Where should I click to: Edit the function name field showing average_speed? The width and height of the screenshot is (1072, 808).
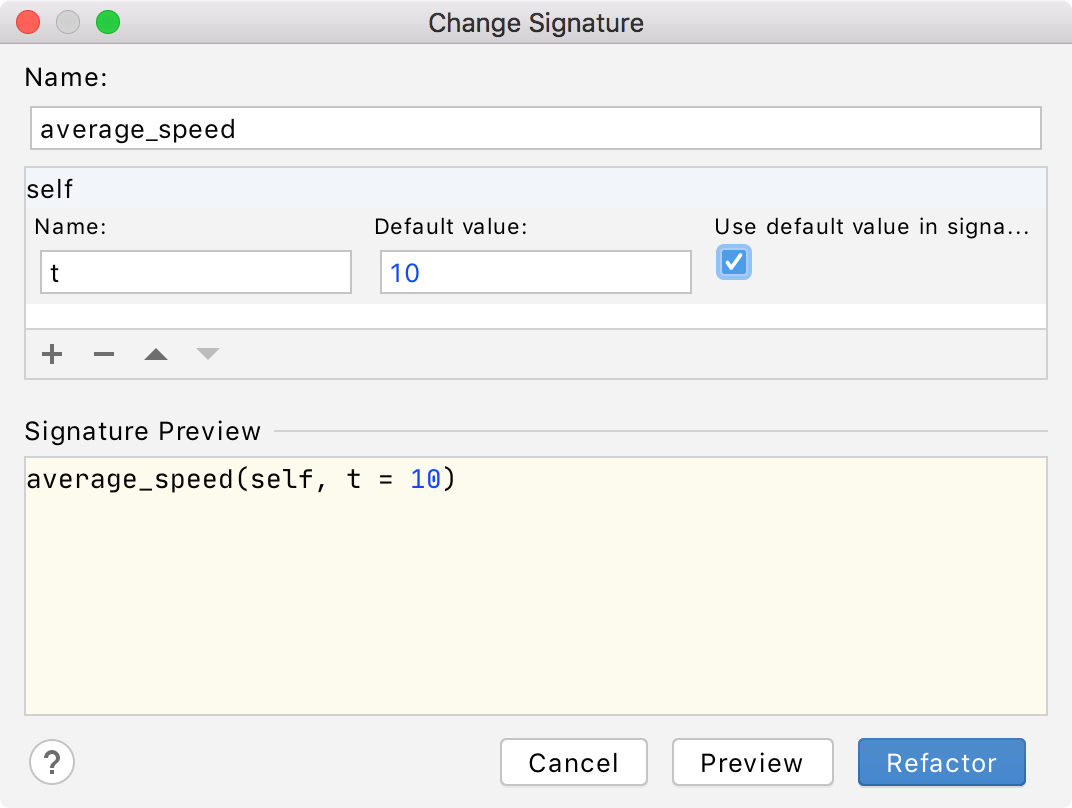[x=536, y=128]
